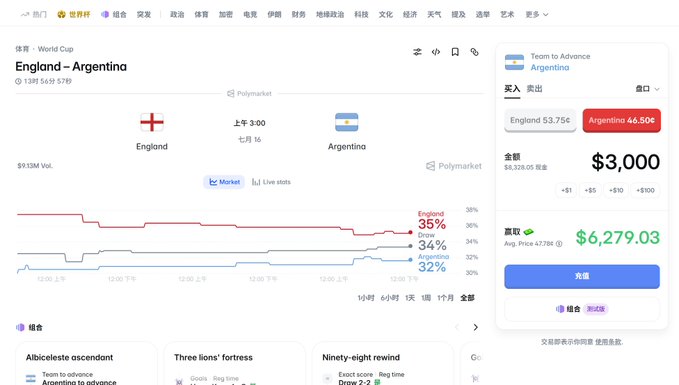The height and width of the screenshot is (385, 679).
Task: Set chart range to 1个月
Action: [445, 298]
